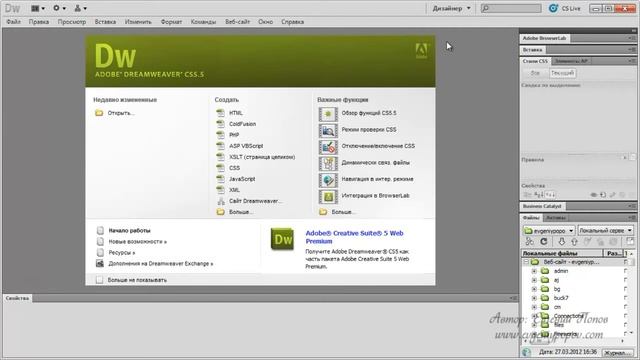Click the Навигация в интер. режиме icon
Image resolution: width=640 pixels, height=360 pixels.
tap(328, 180)
